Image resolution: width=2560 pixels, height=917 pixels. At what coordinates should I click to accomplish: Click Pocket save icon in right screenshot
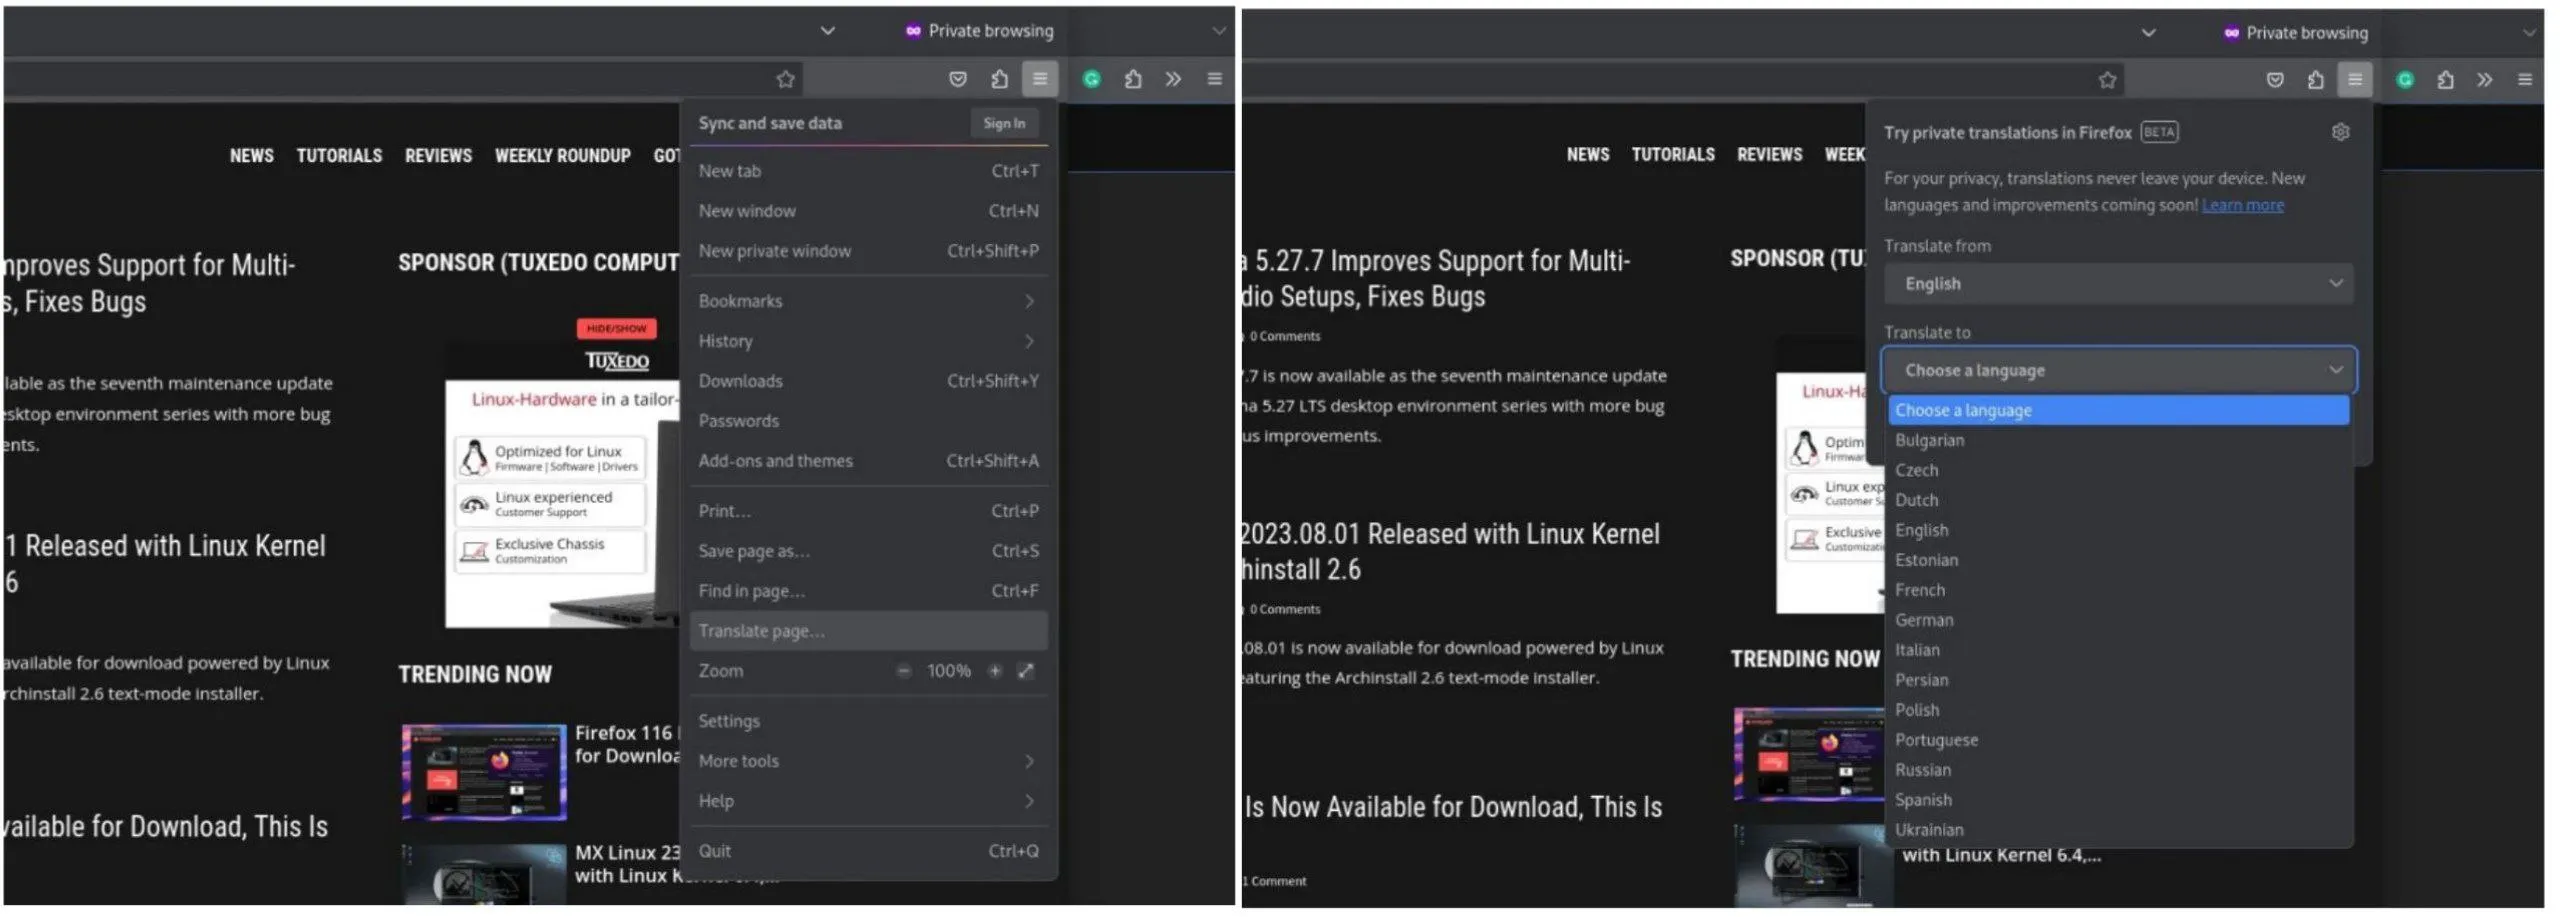[2275, 80]
